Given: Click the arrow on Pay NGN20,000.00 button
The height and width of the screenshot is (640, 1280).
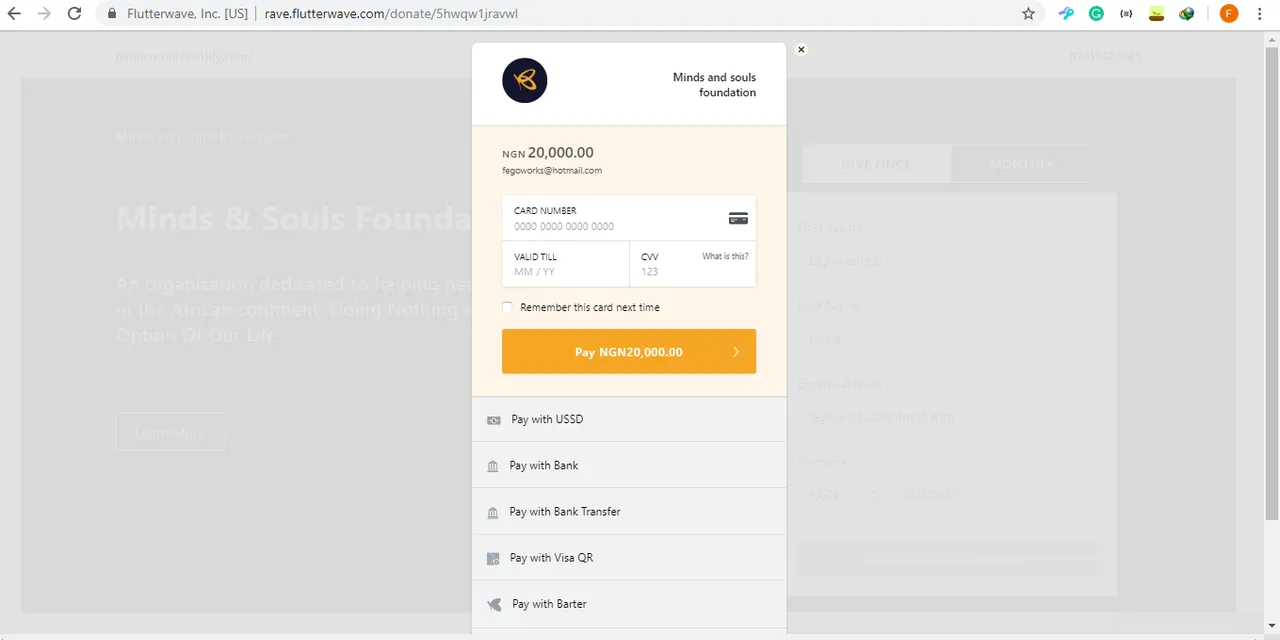Looking at the screenshot, I should coord(736,352).
